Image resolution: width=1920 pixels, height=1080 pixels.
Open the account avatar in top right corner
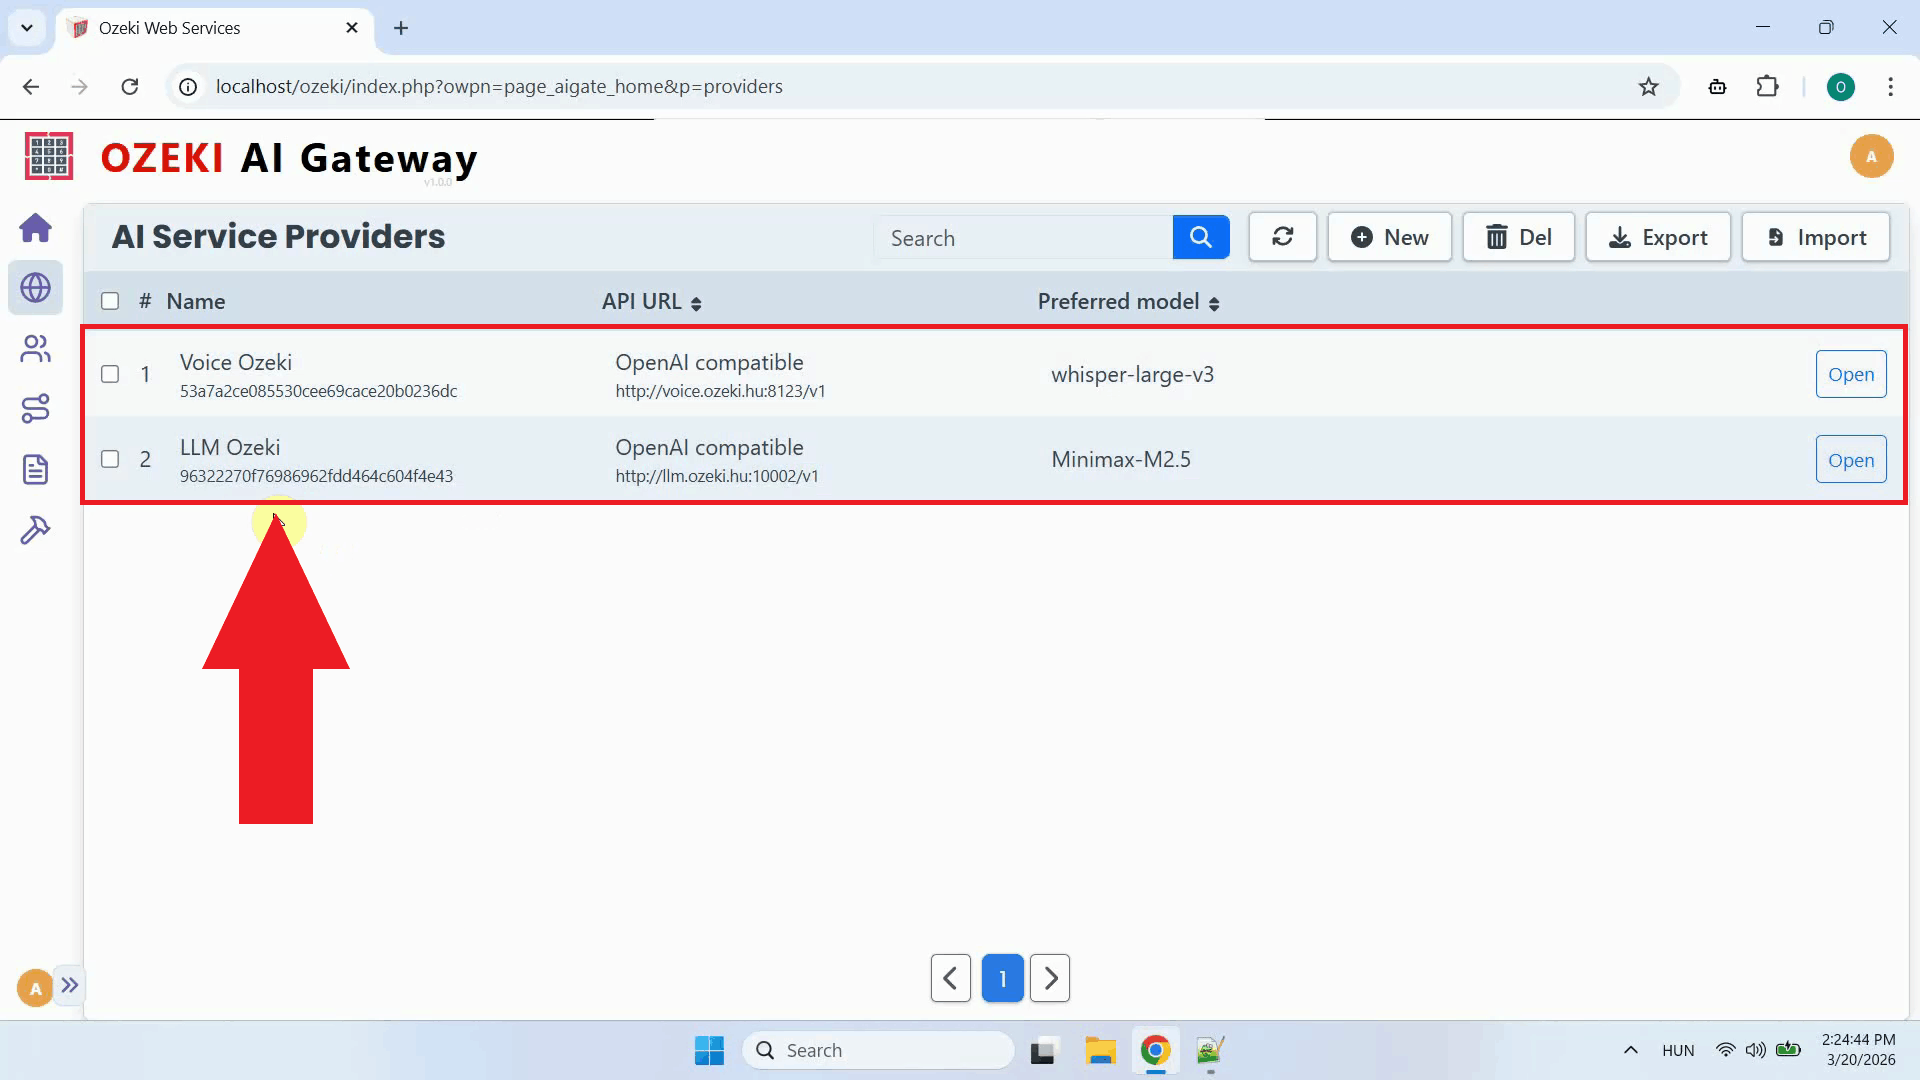[1872, 156]
